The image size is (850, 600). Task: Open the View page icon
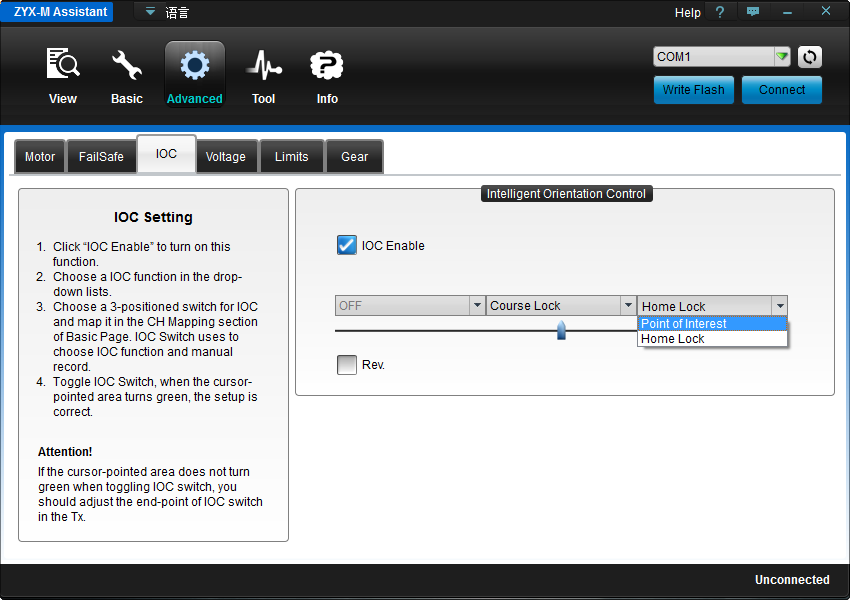pyautogui.click(x=63, y=63)
